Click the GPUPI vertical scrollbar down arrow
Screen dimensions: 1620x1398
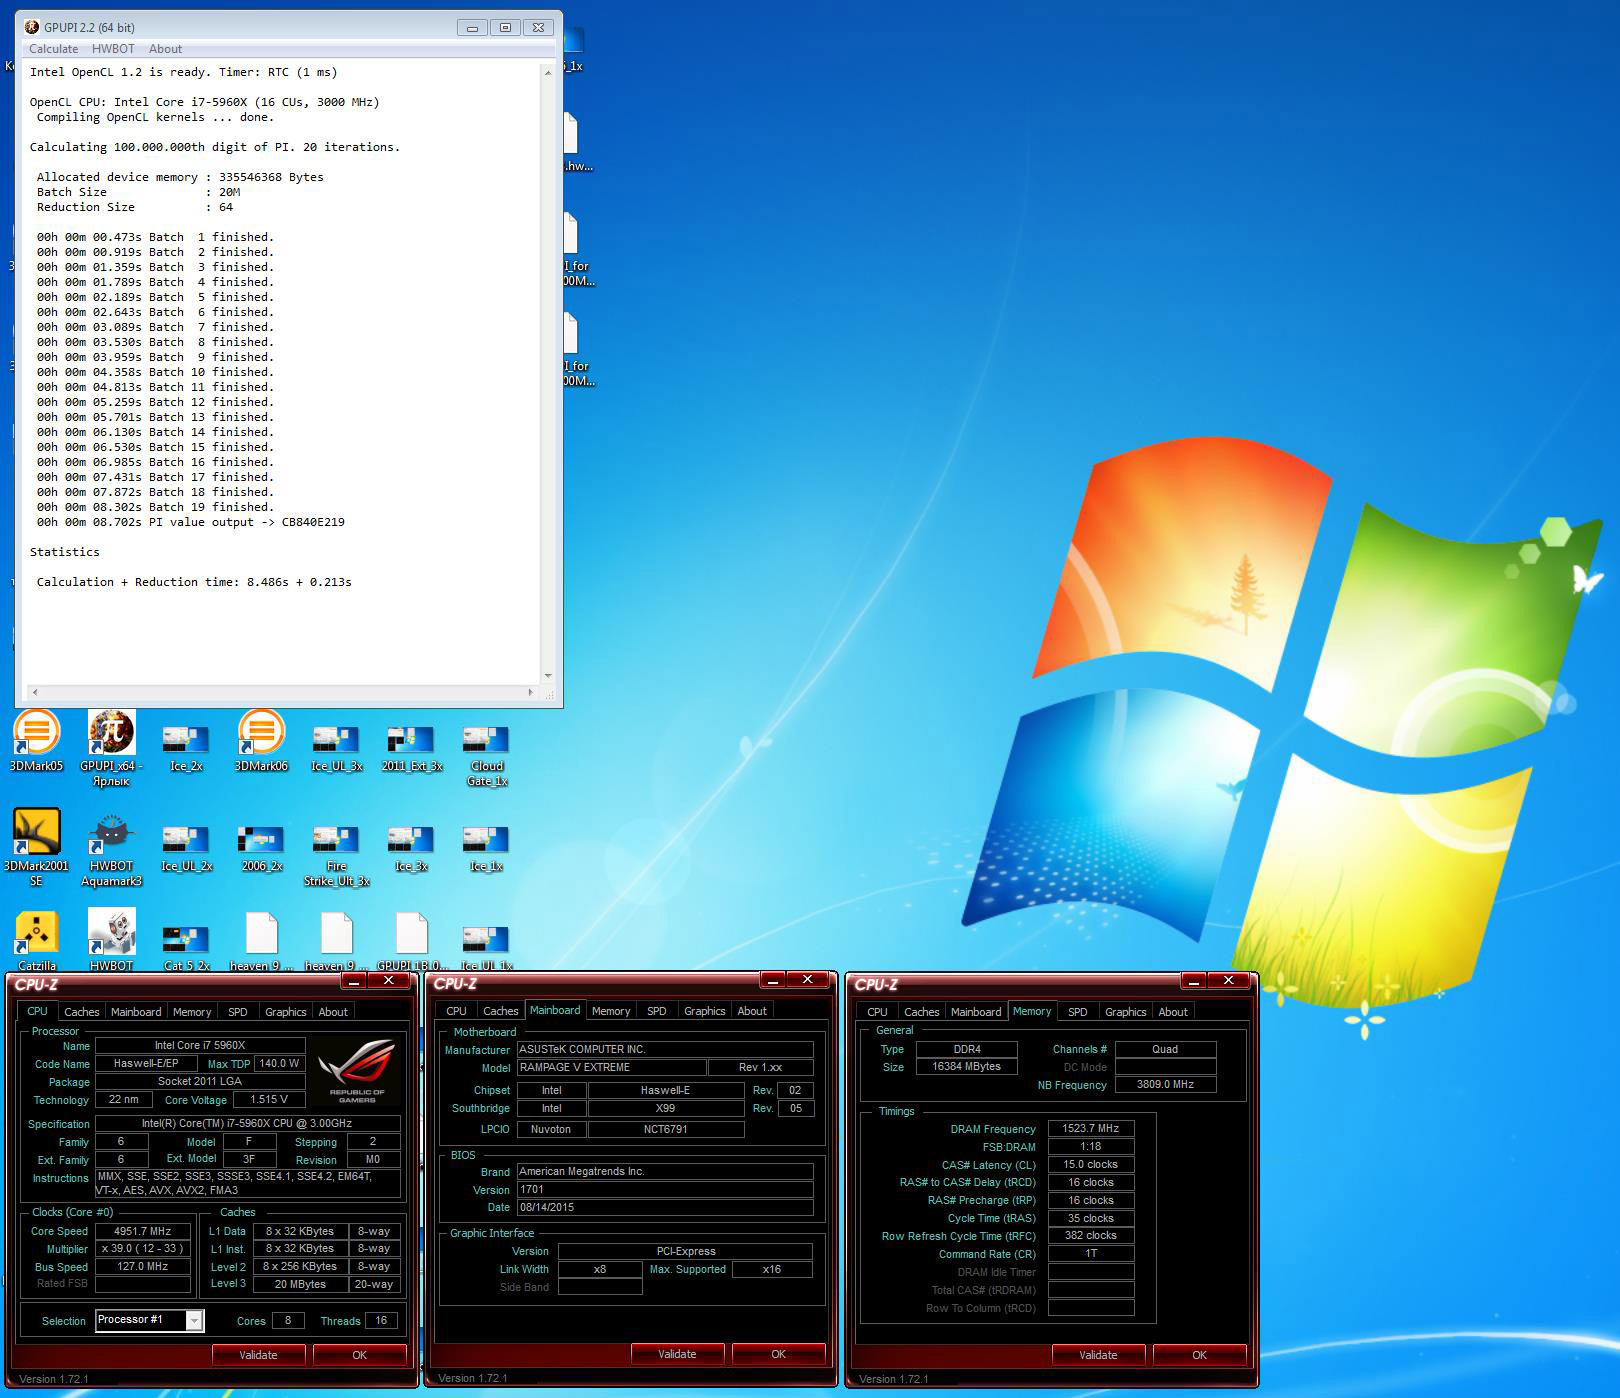click(x=547, y=676)
